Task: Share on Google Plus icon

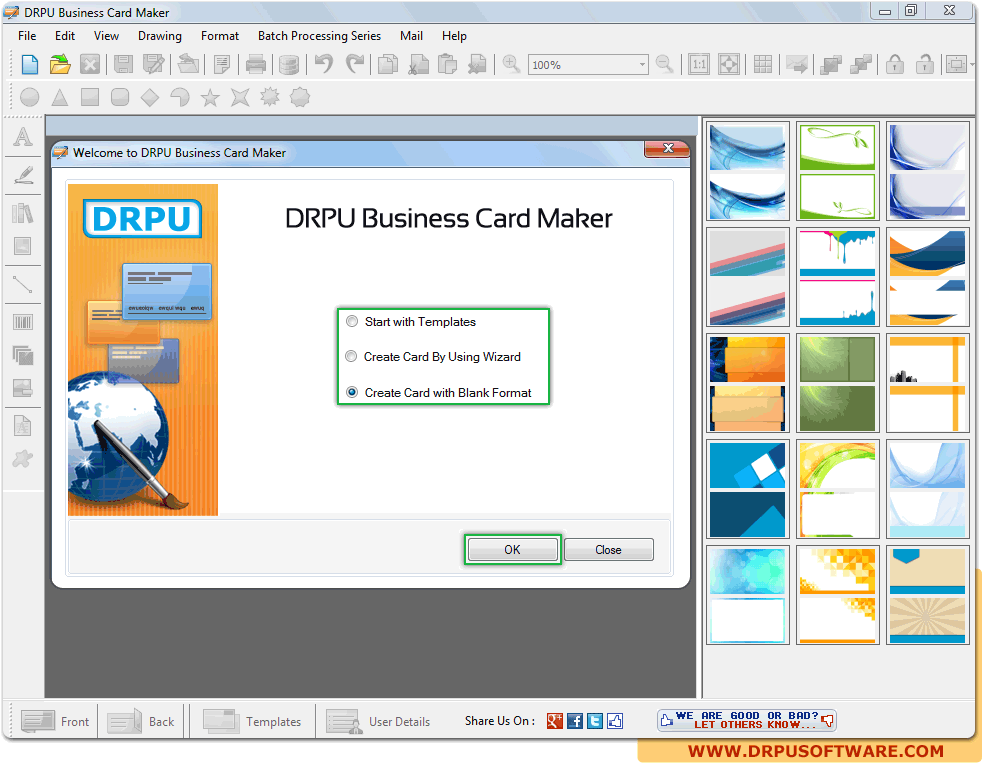Action: (x=554, y=721)
